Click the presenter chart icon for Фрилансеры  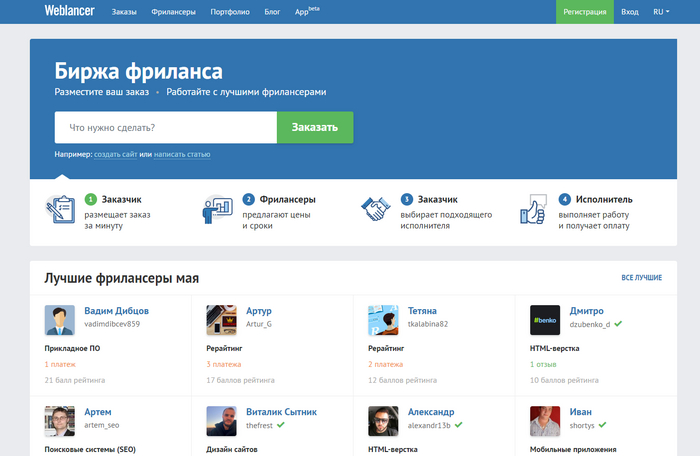217,210
